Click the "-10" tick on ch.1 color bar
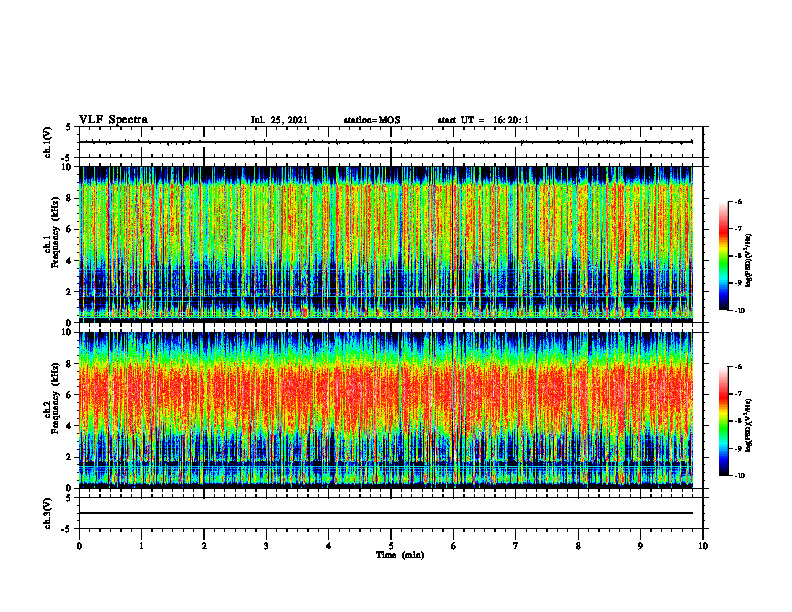Image resolution: width=792 pixels, height=612 pixels. pyautogui.click(x=740, y=311)
